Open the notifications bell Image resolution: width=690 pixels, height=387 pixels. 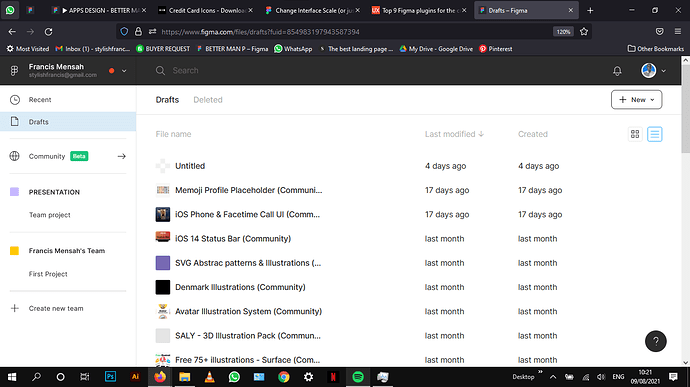[x=617, y=71]
